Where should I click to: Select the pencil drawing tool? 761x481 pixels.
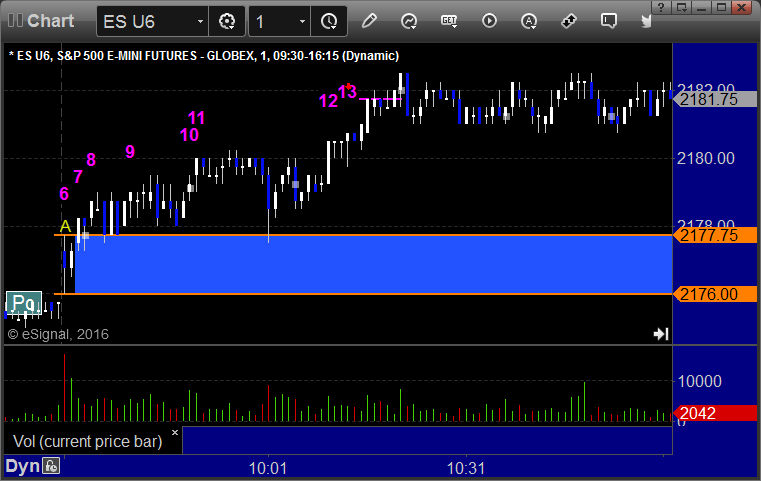[369, 21]
